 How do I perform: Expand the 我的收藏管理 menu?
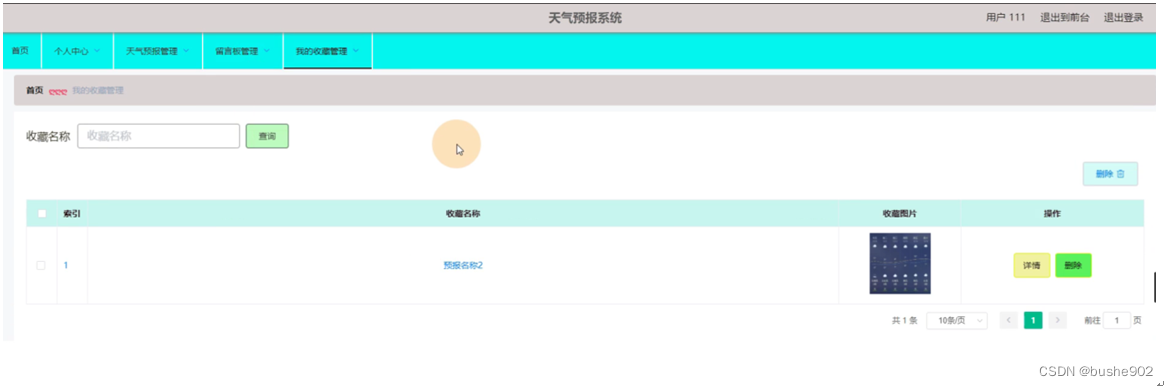[x=328, y=51]
